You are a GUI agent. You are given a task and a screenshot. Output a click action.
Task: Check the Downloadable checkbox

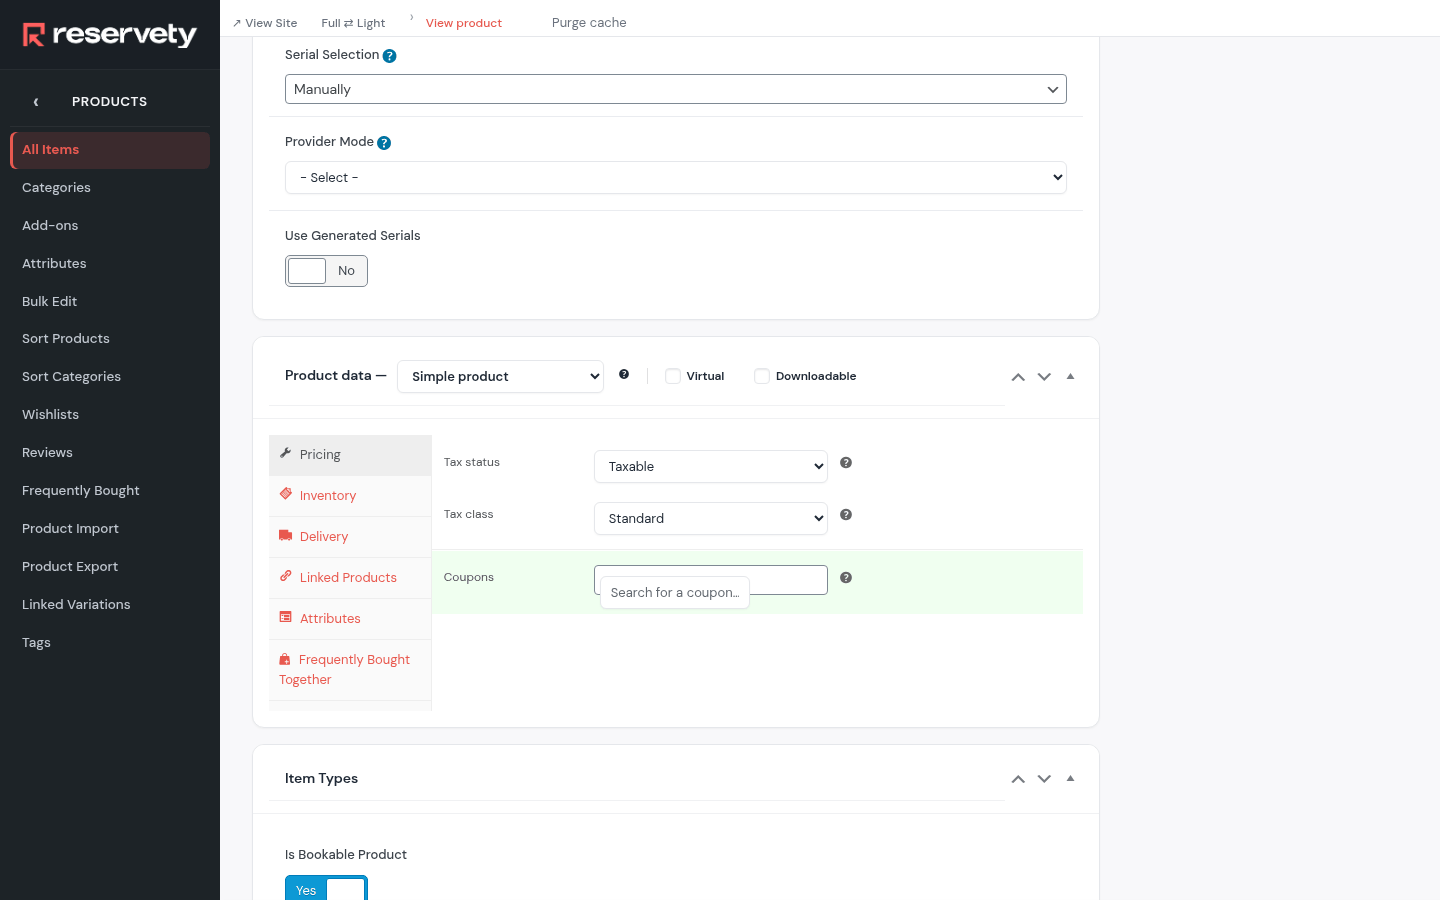coord(762,376)
